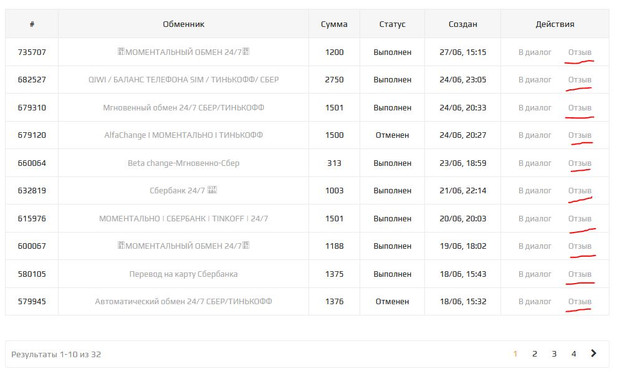Open exchanger Сбербанк 24/7
This screenshot has height=381, width=640.
(x=183, y=191)
